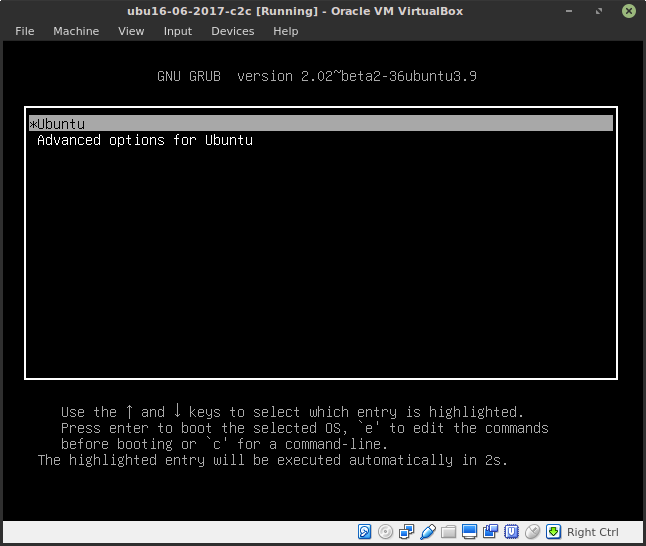Click the video capture status icon
The image size is (646, 546).
[490, 532]
